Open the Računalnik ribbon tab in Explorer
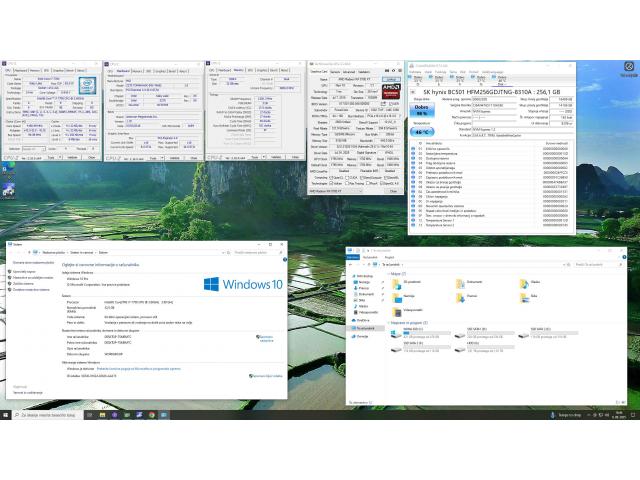This screenshot has width=640, height=480. 370,257
